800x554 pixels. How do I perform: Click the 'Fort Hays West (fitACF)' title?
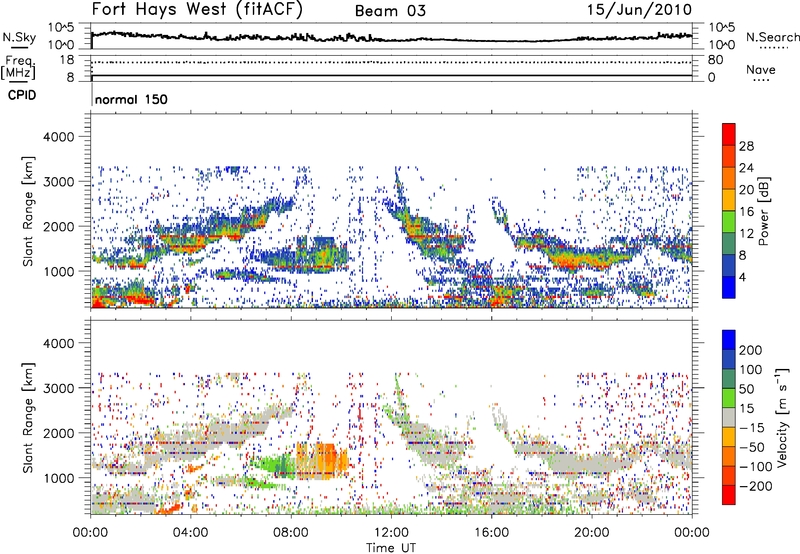pyautogui.click(x=197, y=10)
